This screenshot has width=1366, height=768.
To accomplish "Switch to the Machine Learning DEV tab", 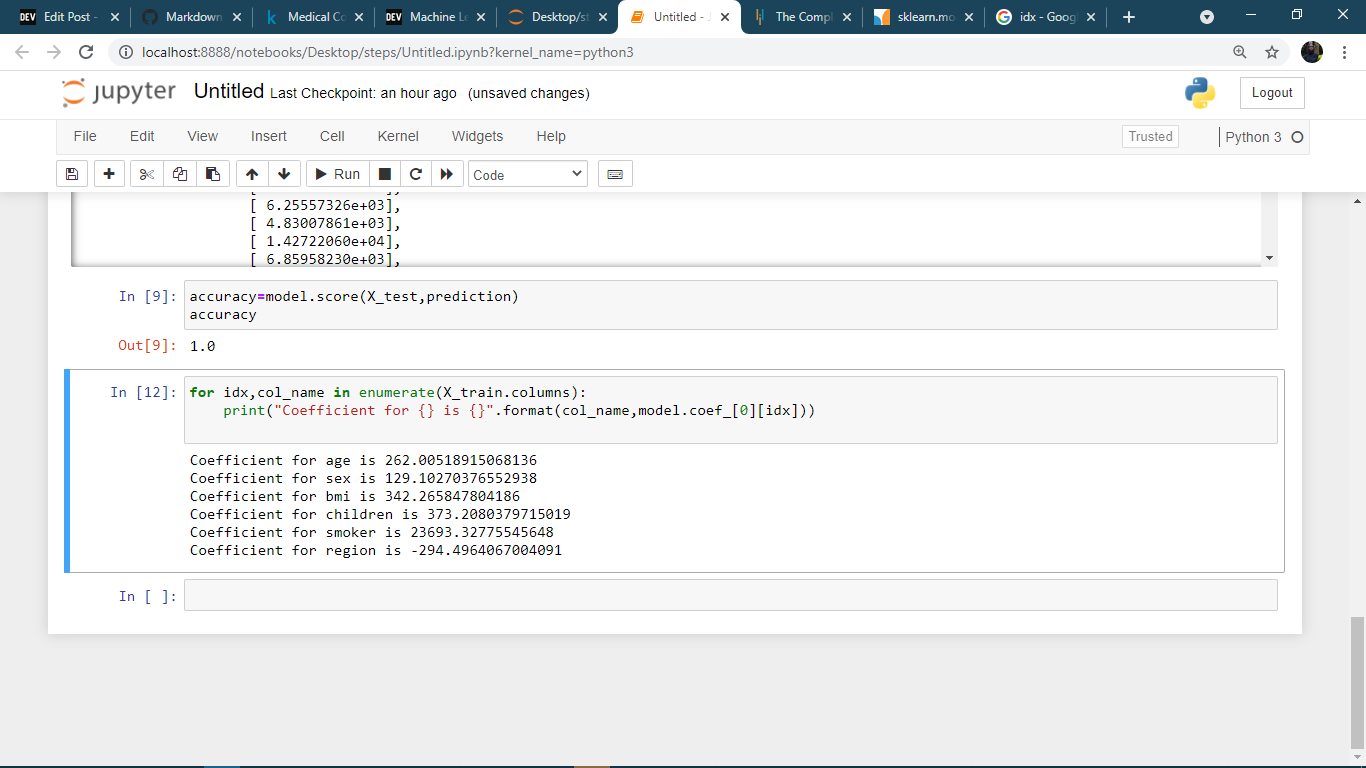I will (434, 17).
